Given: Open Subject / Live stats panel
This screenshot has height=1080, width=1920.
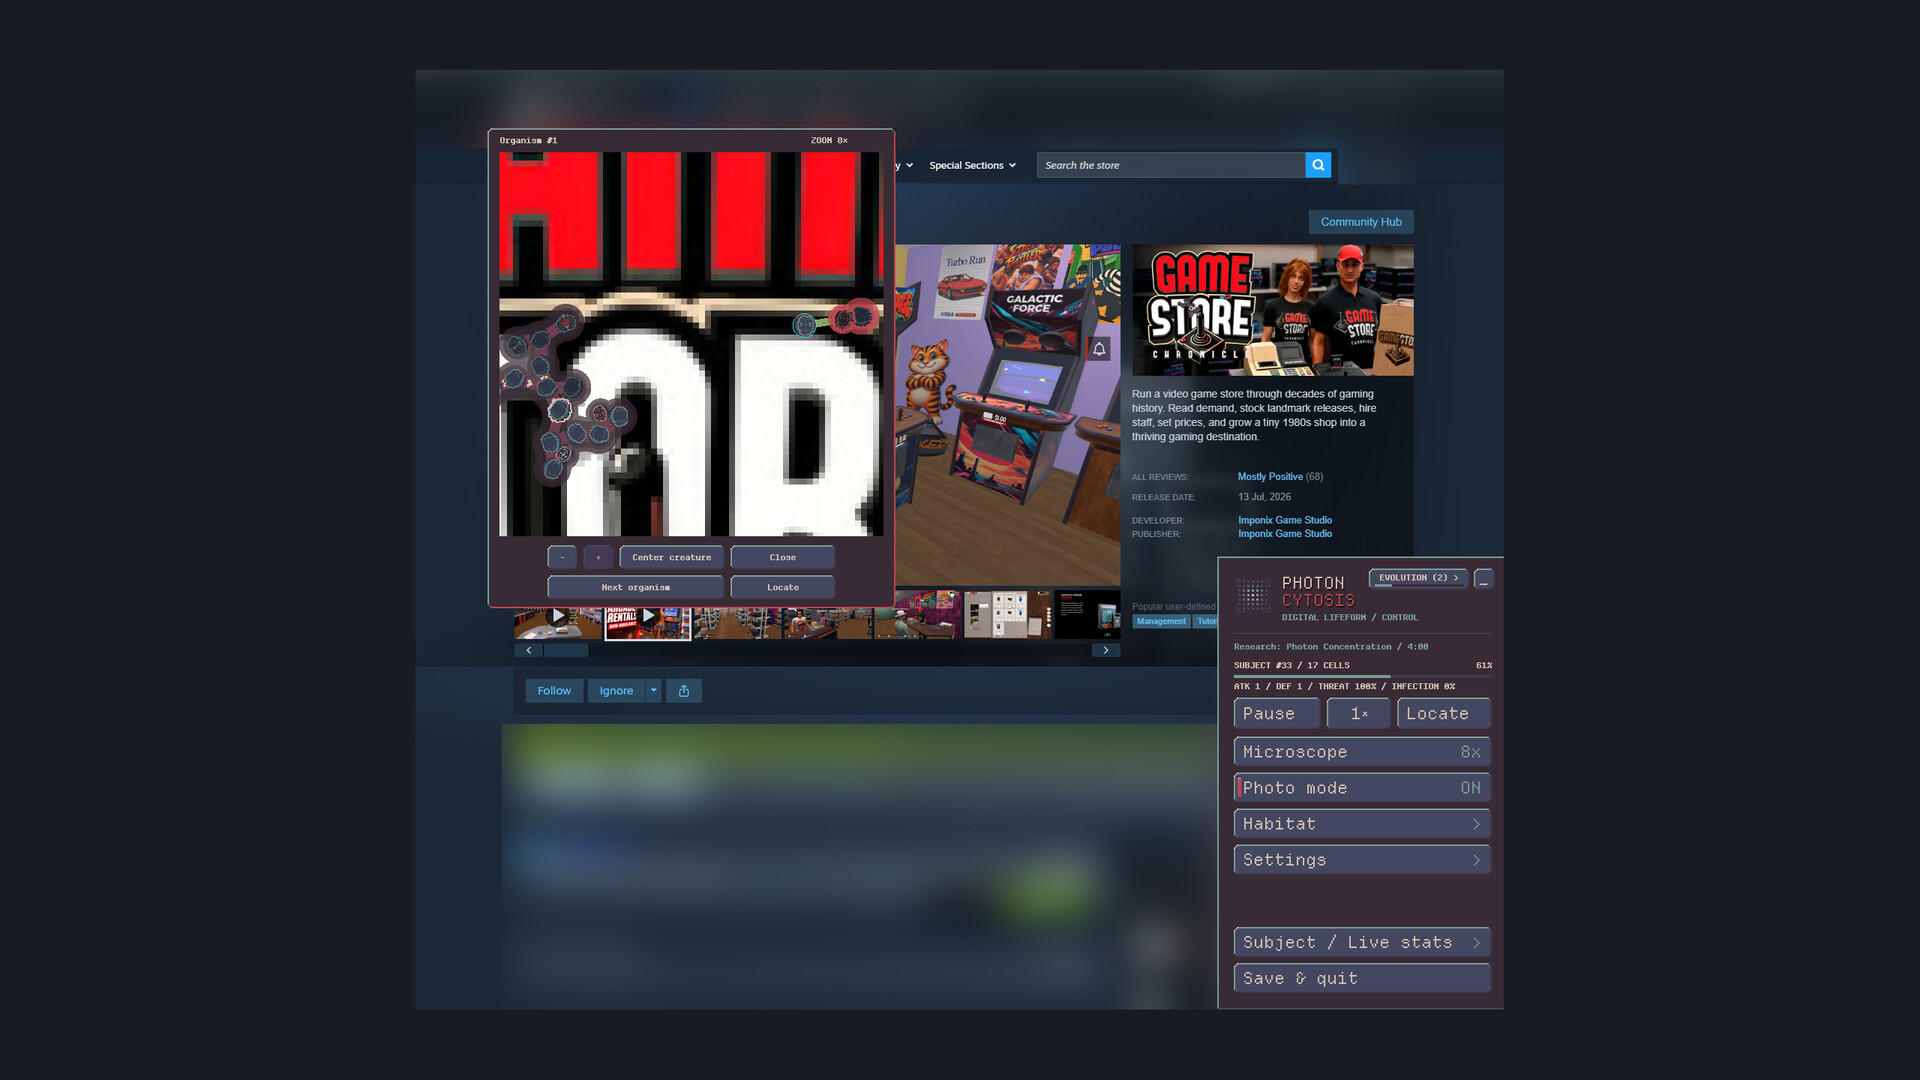Looking at the screenshot, I should (x=1362, y=943).
